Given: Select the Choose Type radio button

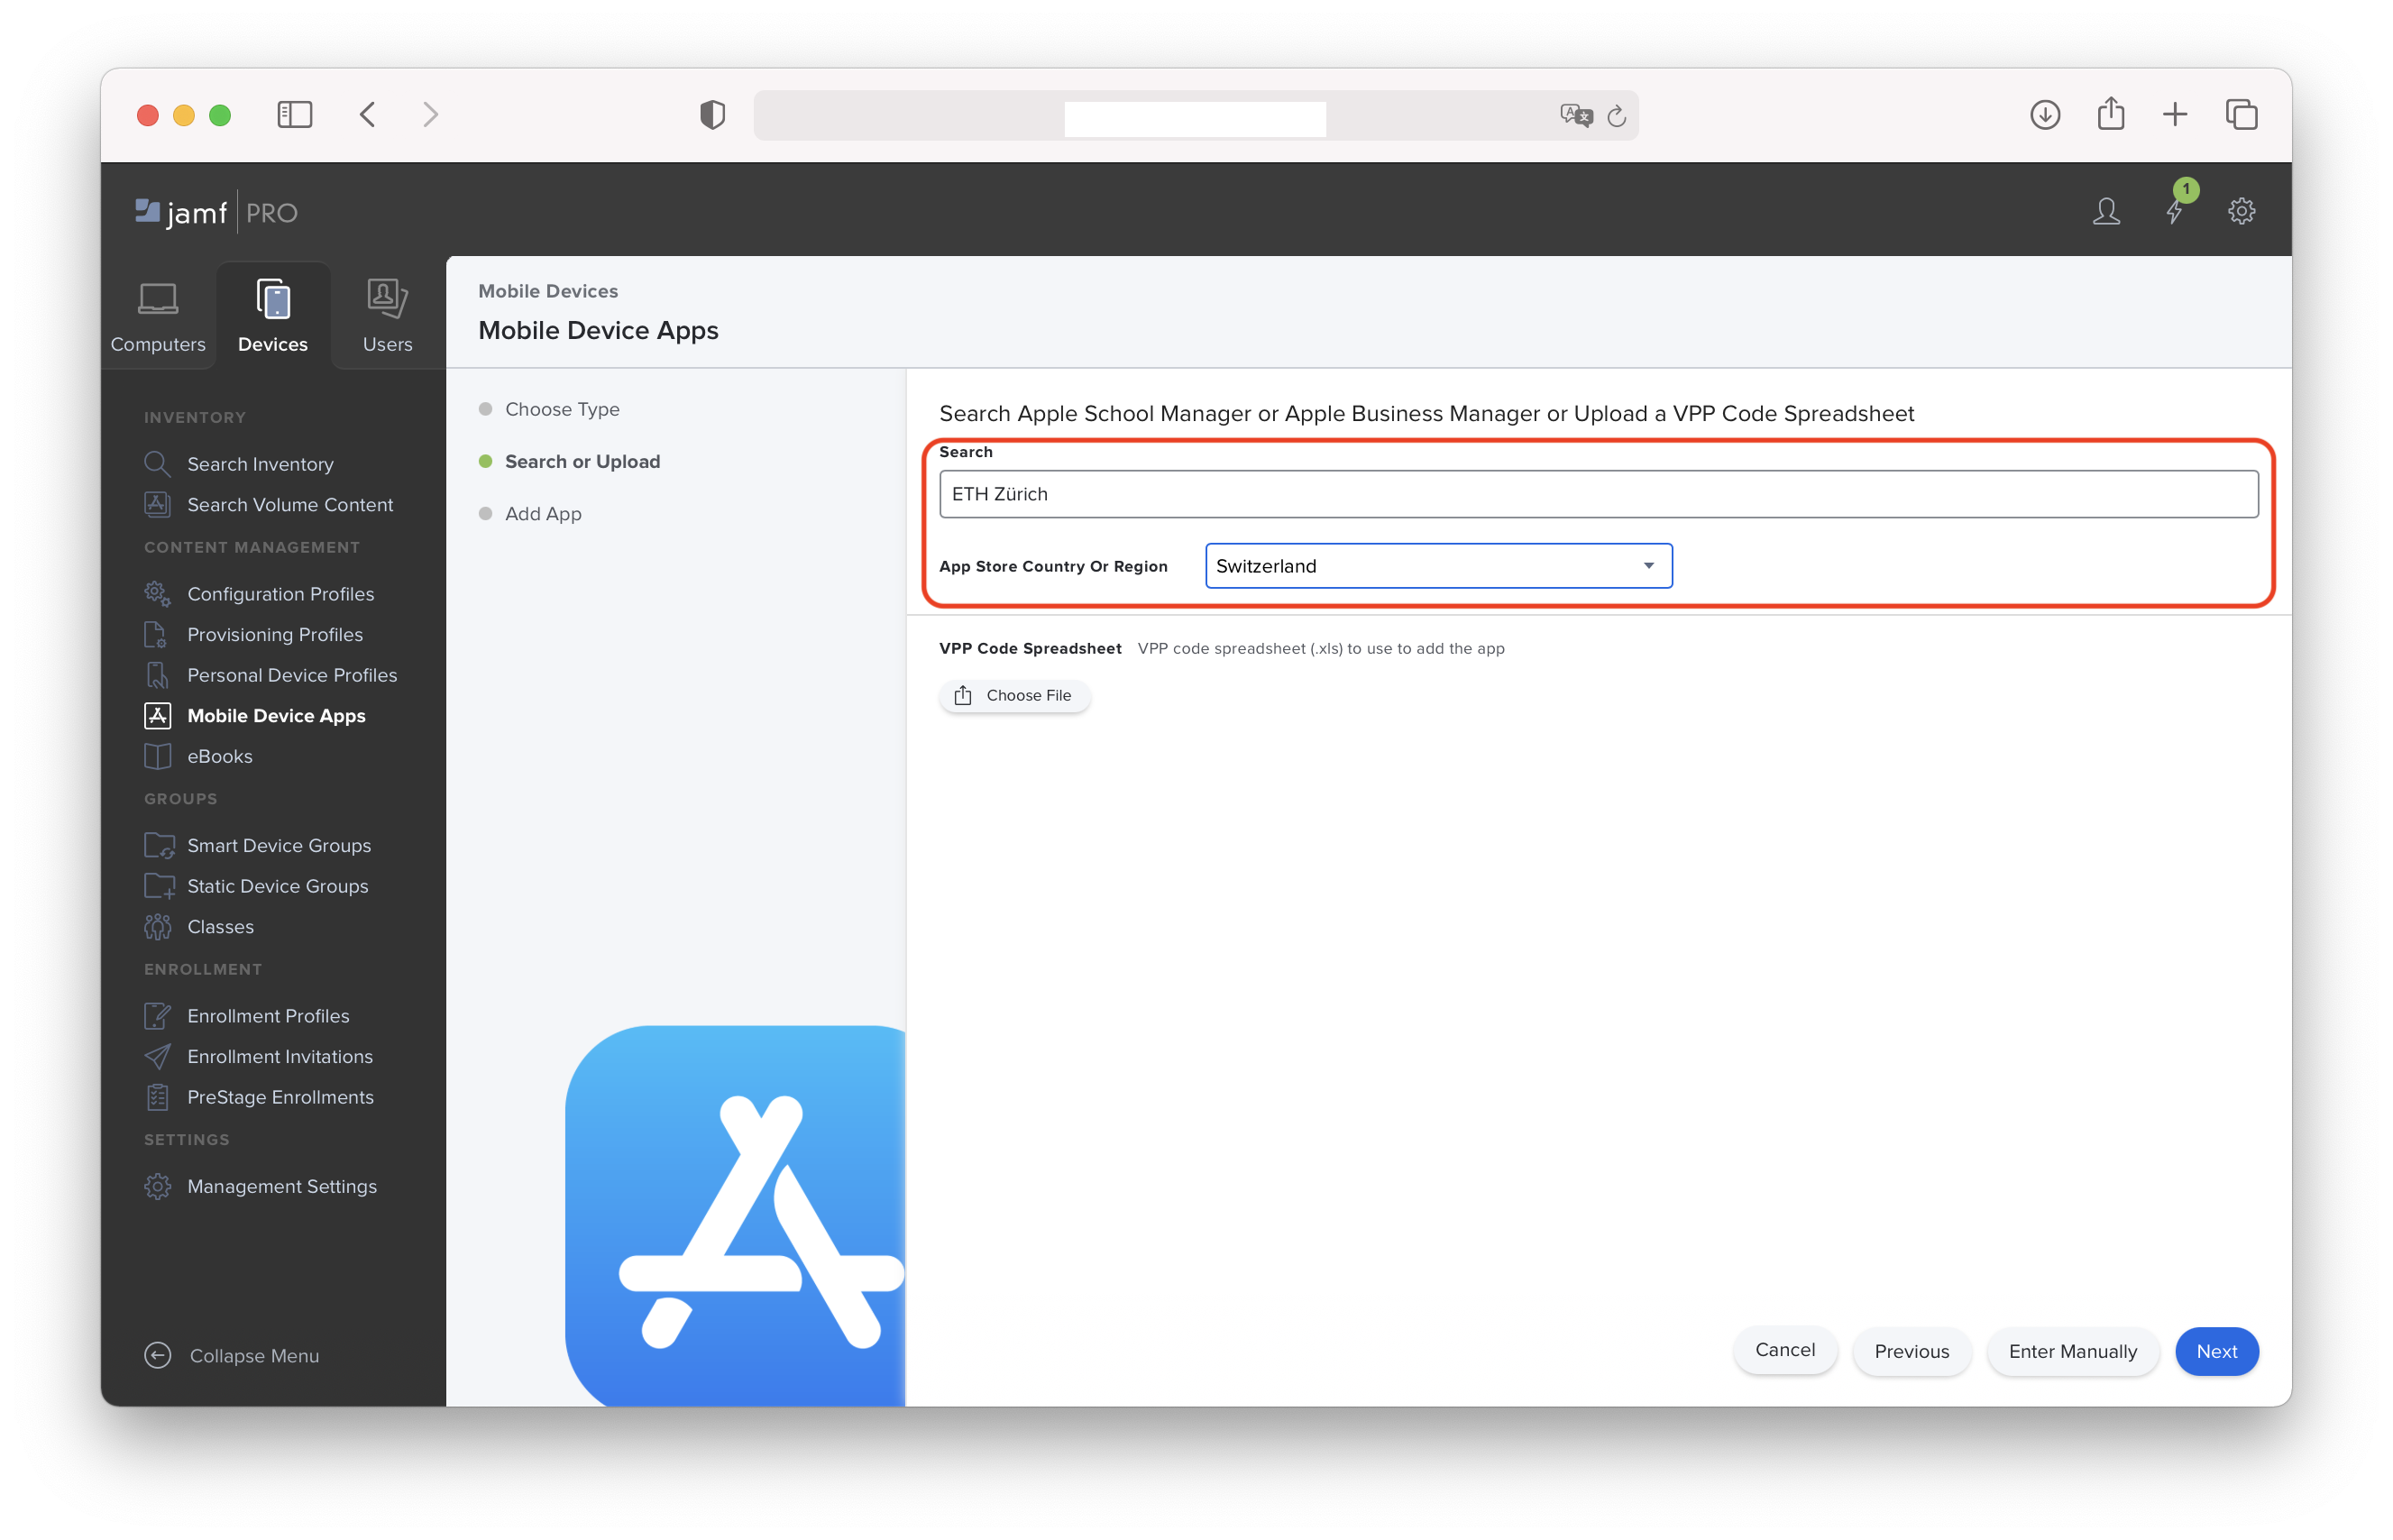Looking at the screenshot, I should [485, 408].
